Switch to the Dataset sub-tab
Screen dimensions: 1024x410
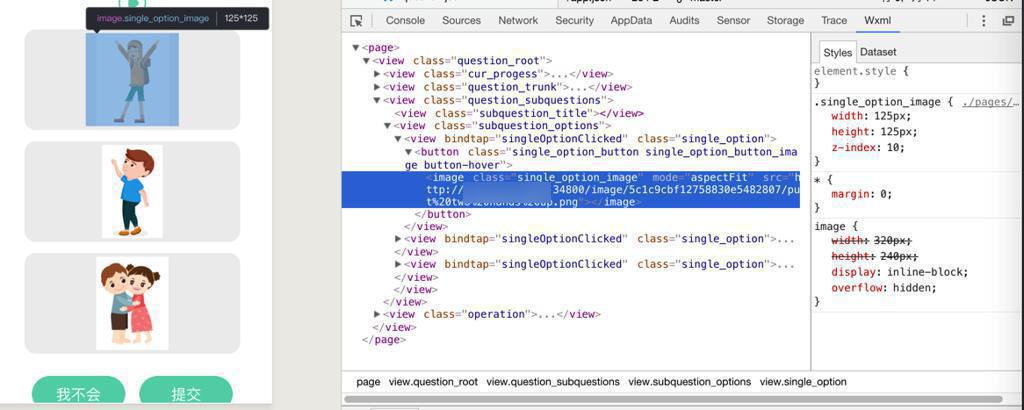click(x=878, y=52)
